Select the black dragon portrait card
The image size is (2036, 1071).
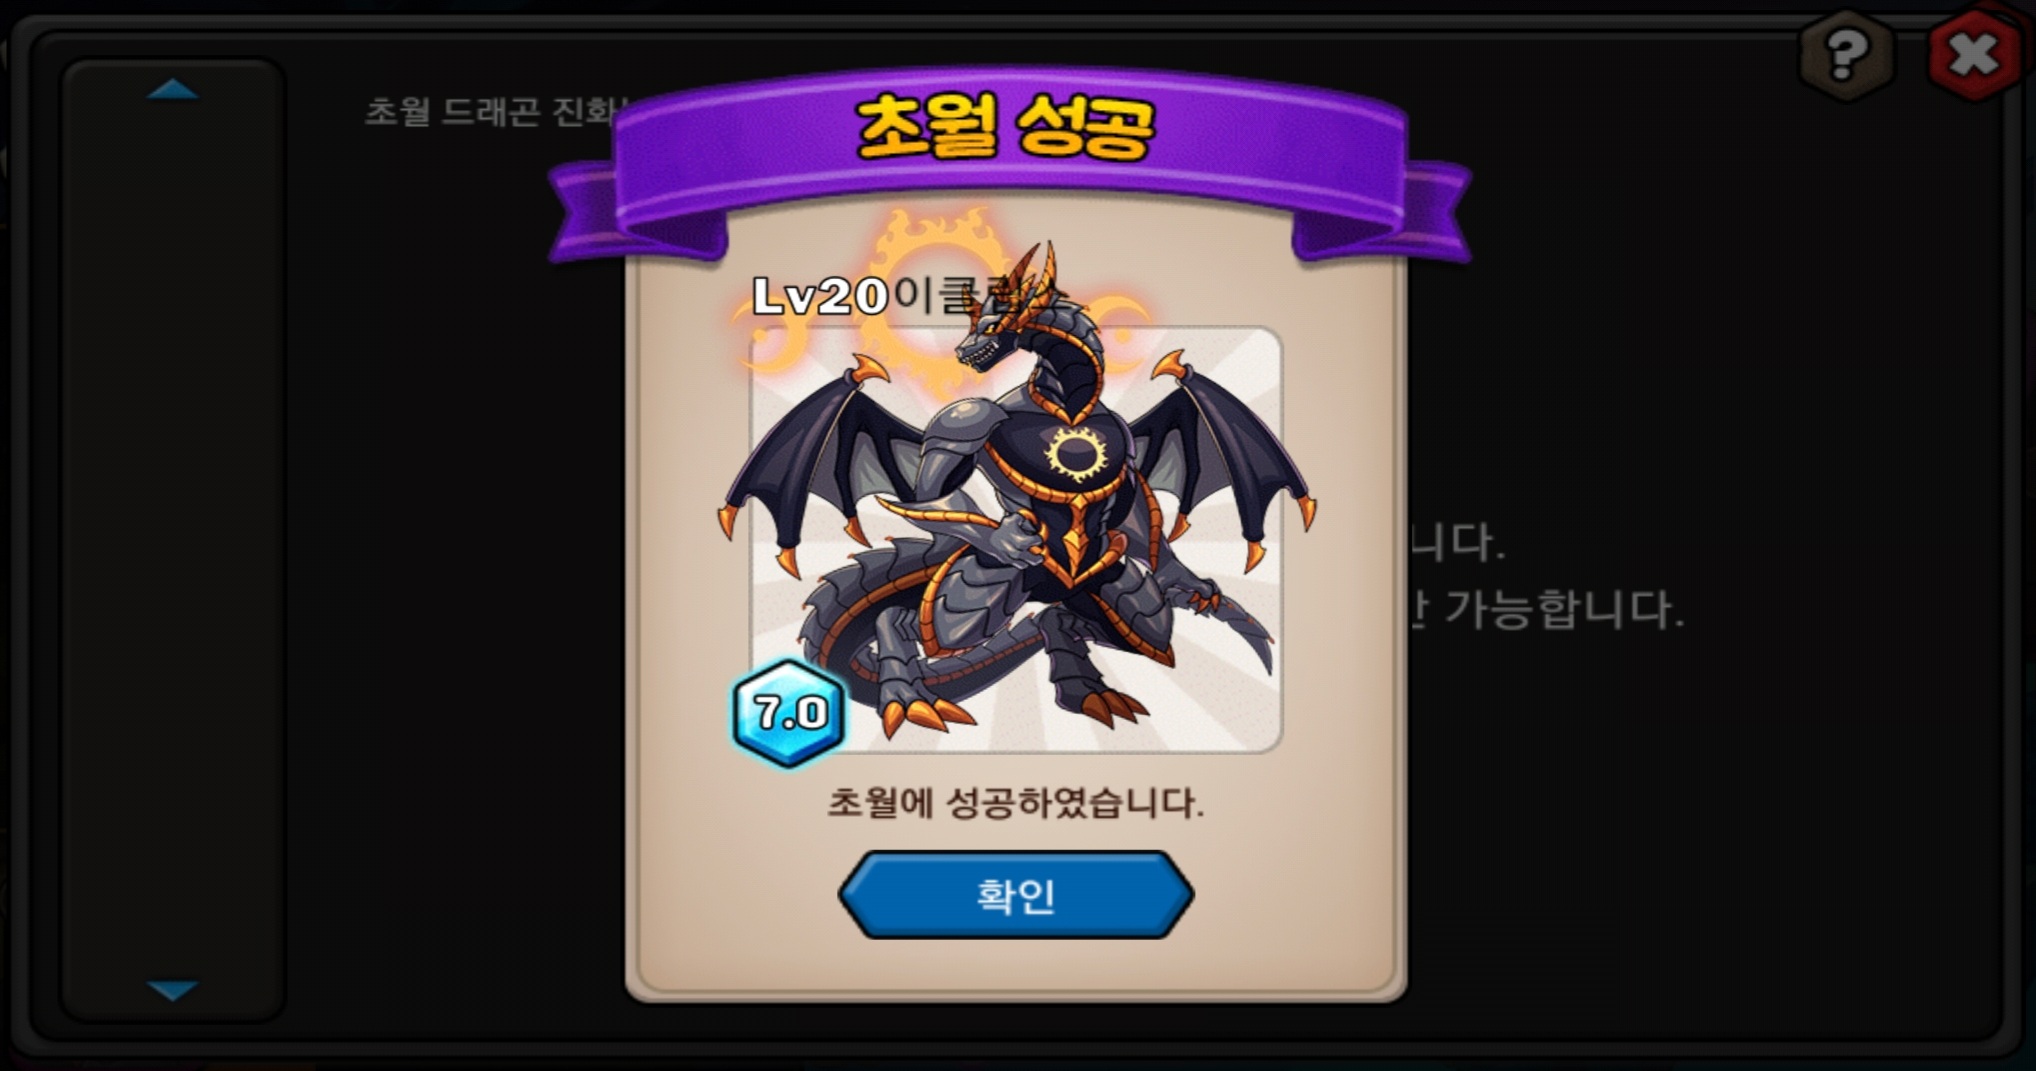pyautogui.click(x=1016, y=540)
